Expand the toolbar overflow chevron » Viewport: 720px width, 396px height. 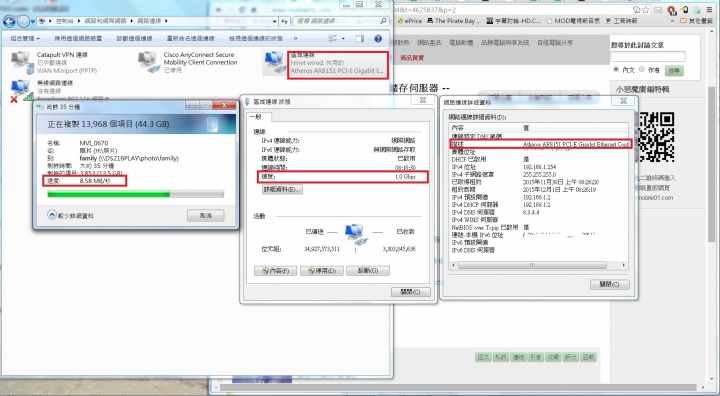click(295, 39)
